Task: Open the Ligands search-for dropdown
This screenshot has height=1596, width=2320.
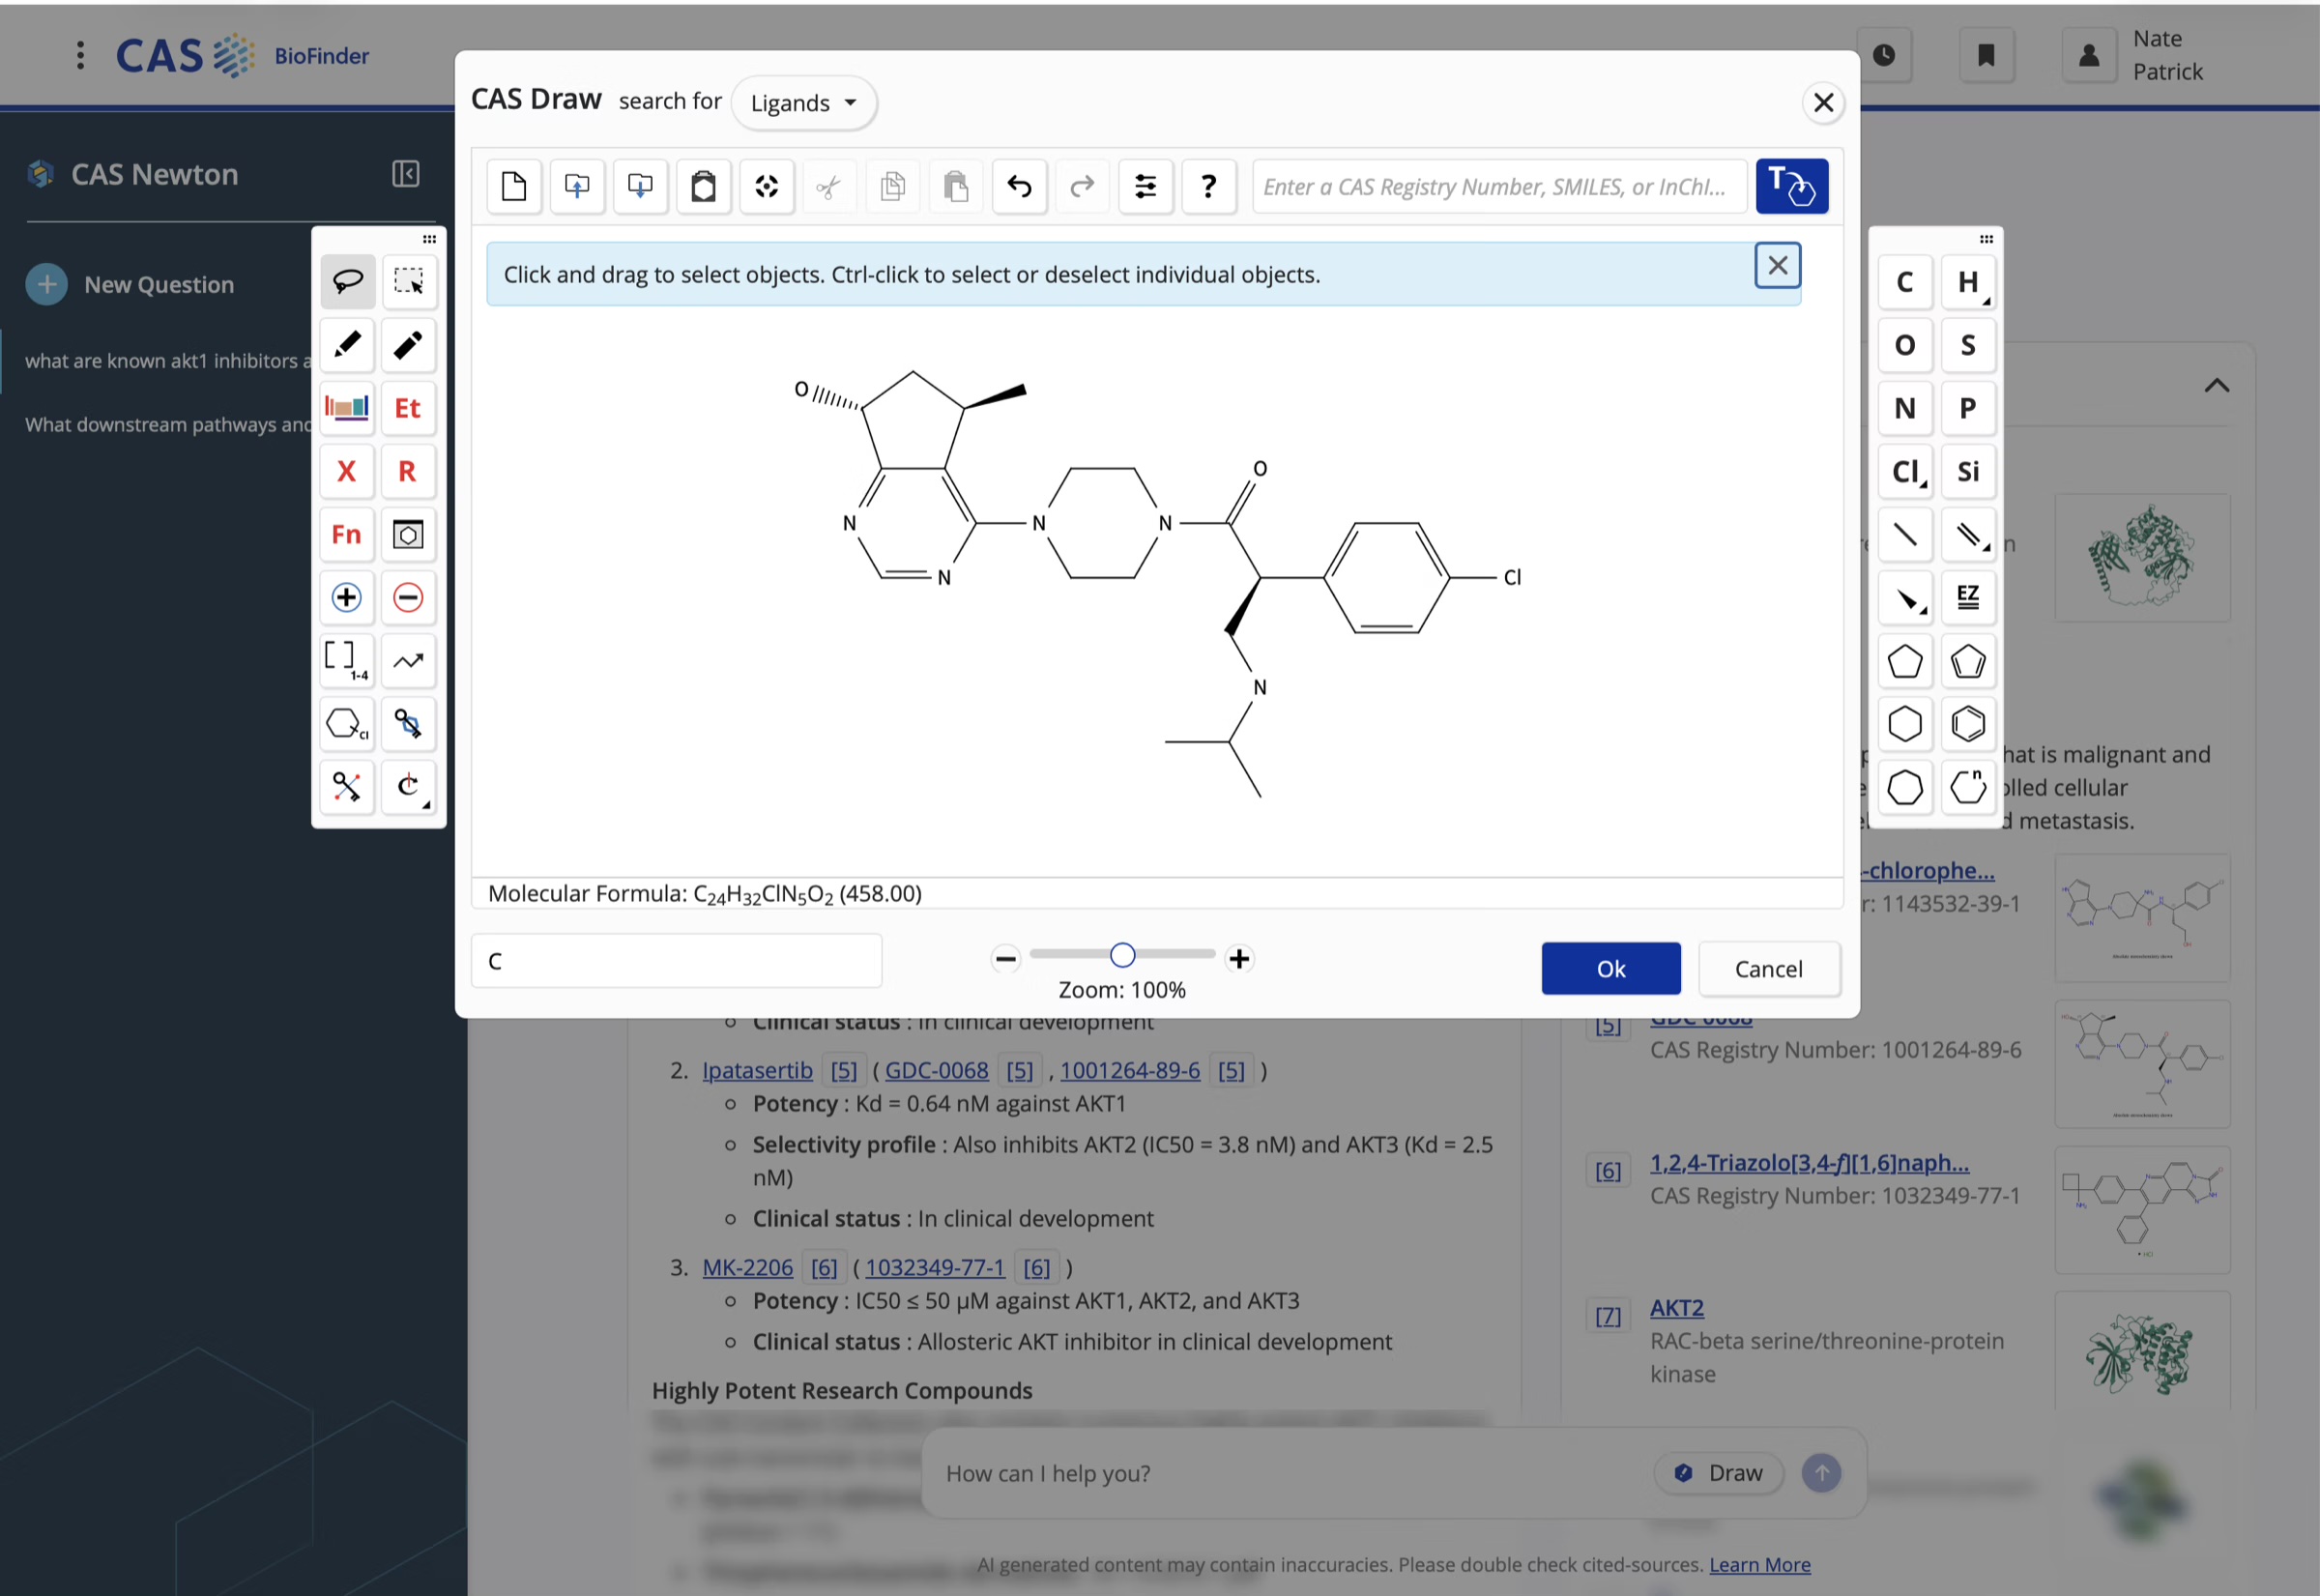Action: coord(804,103)
